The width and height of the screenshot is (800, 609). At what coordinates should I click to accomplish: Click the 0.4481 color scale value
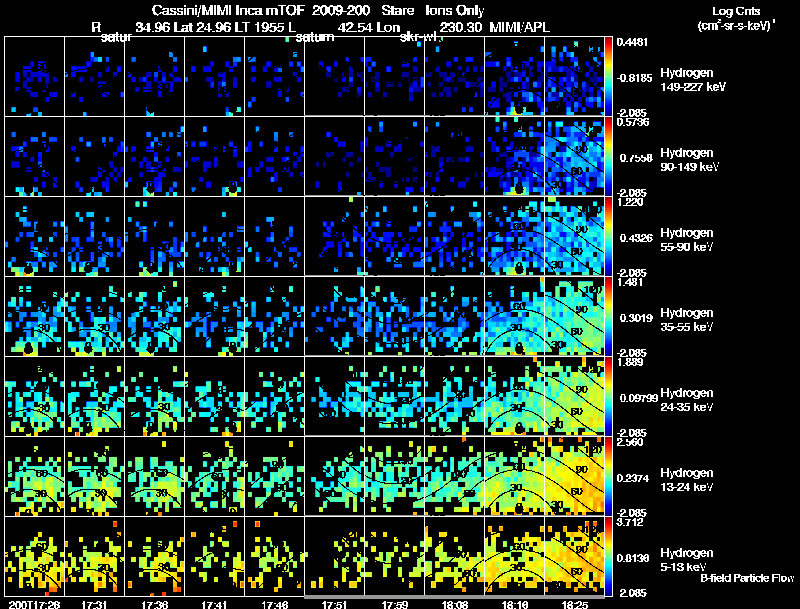pos(632,42)
